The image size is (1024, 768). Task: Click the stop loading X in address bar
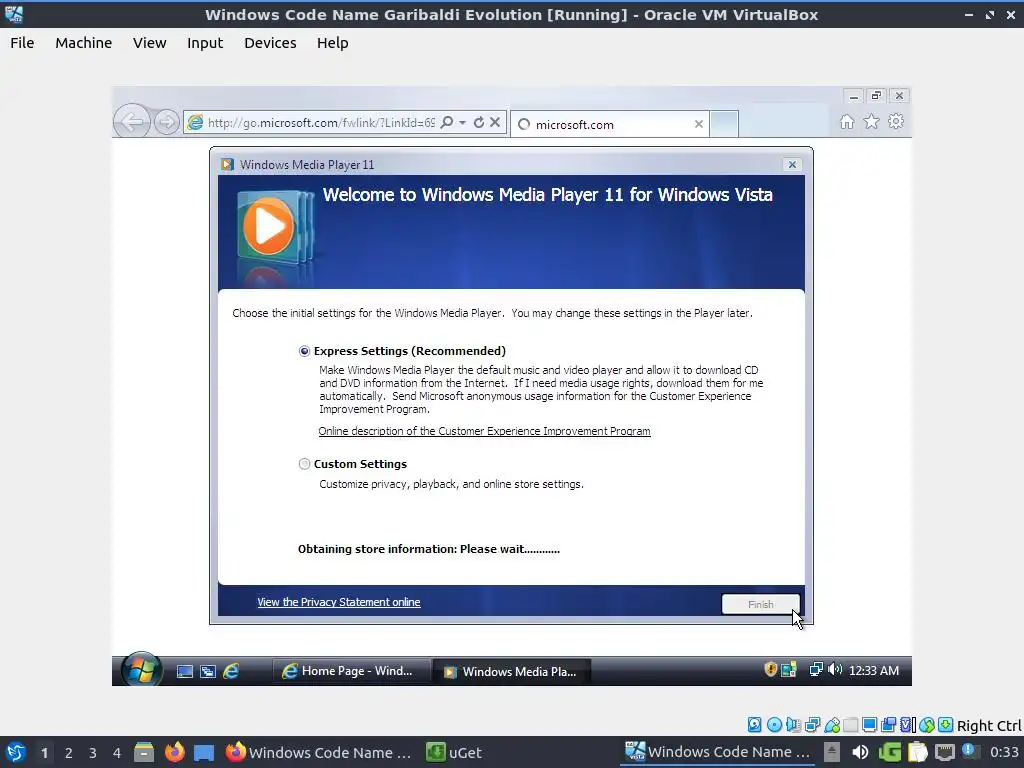tap(495, 122)
